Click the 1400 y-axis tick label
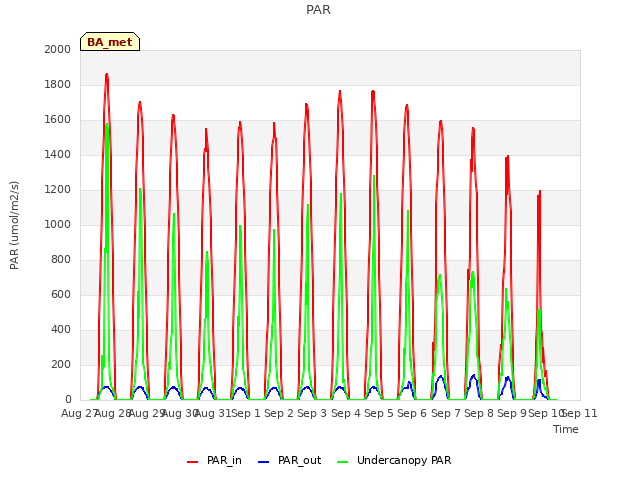This screenshot has width=640, height=480. (58, 154)
